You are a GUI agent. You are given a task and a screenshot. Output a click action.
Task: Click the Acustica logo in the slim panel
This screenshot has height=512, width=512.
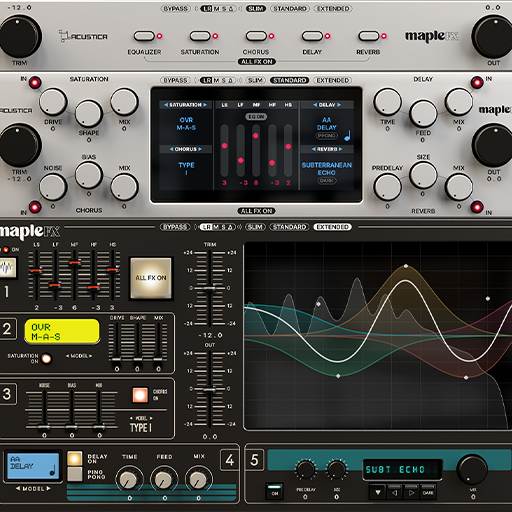click(83, 36)
